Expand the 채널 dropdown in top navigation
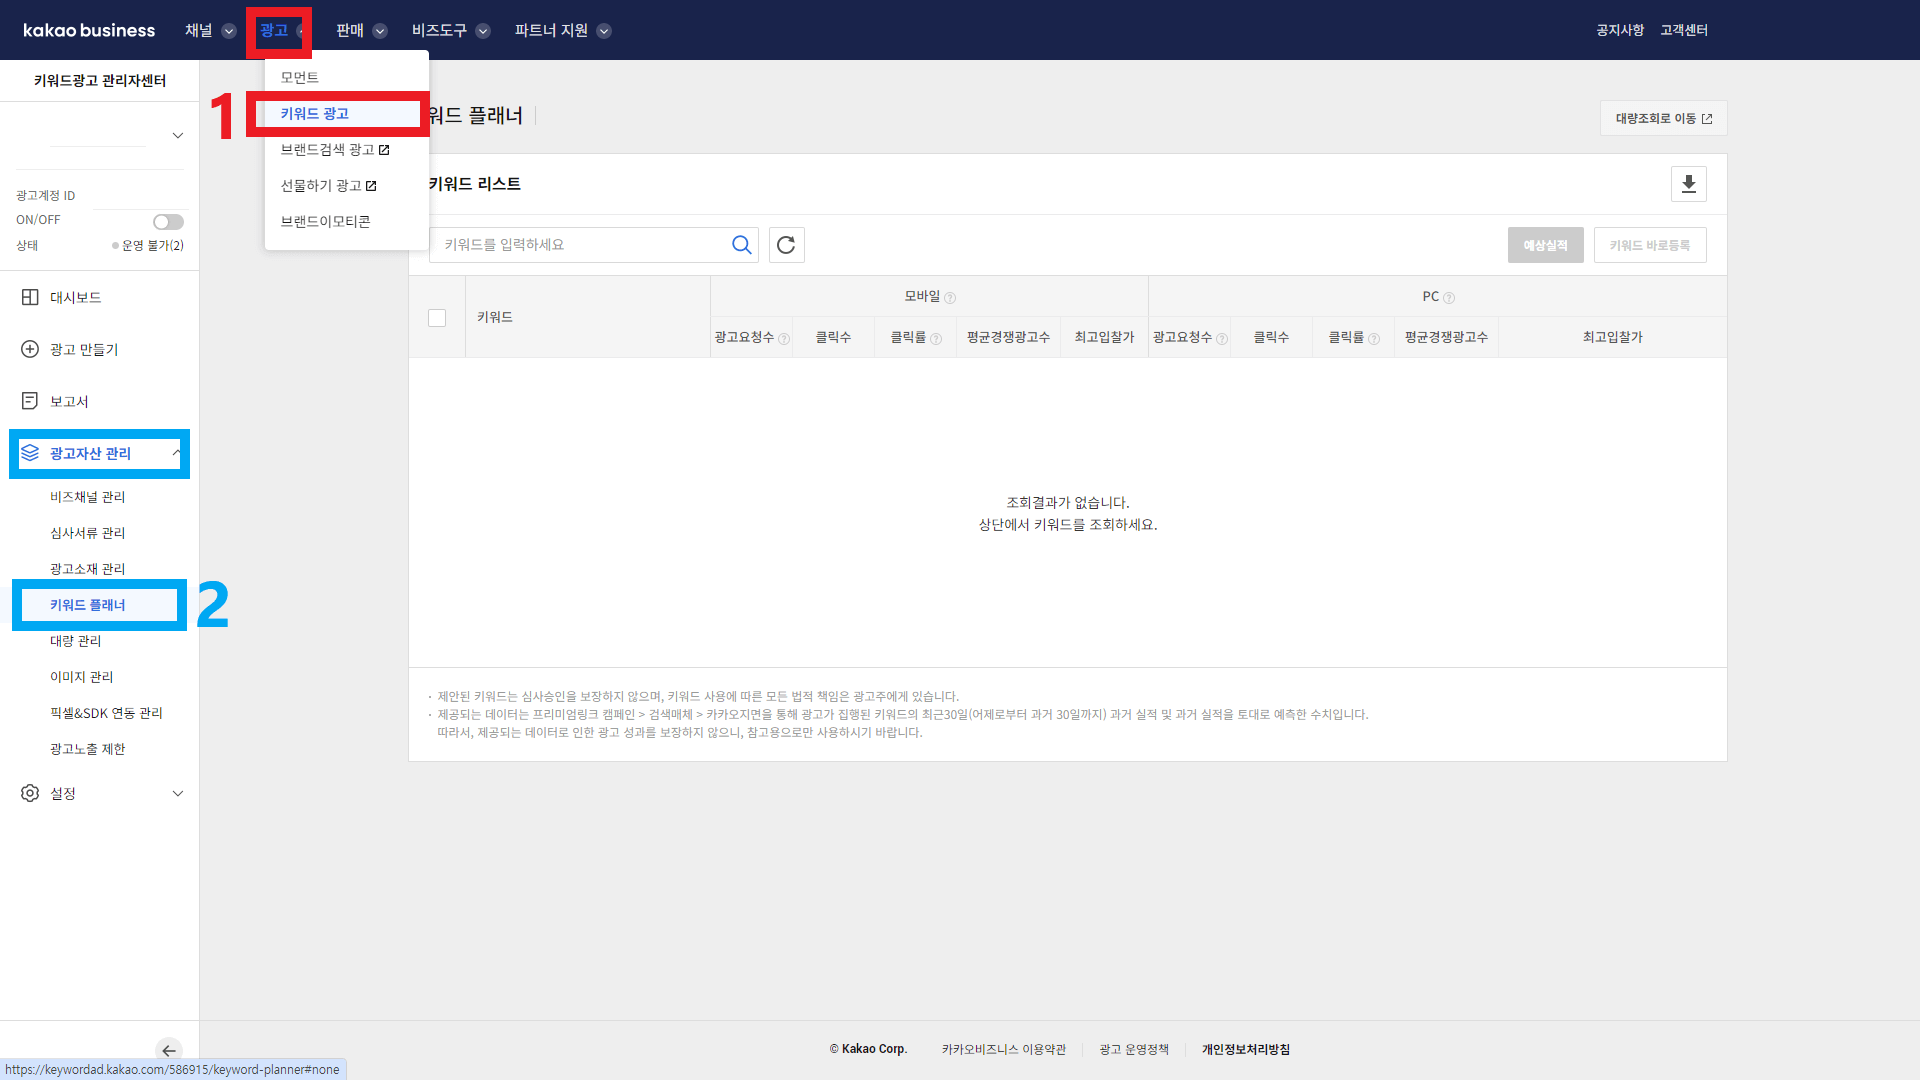 (x=210, y=30)
